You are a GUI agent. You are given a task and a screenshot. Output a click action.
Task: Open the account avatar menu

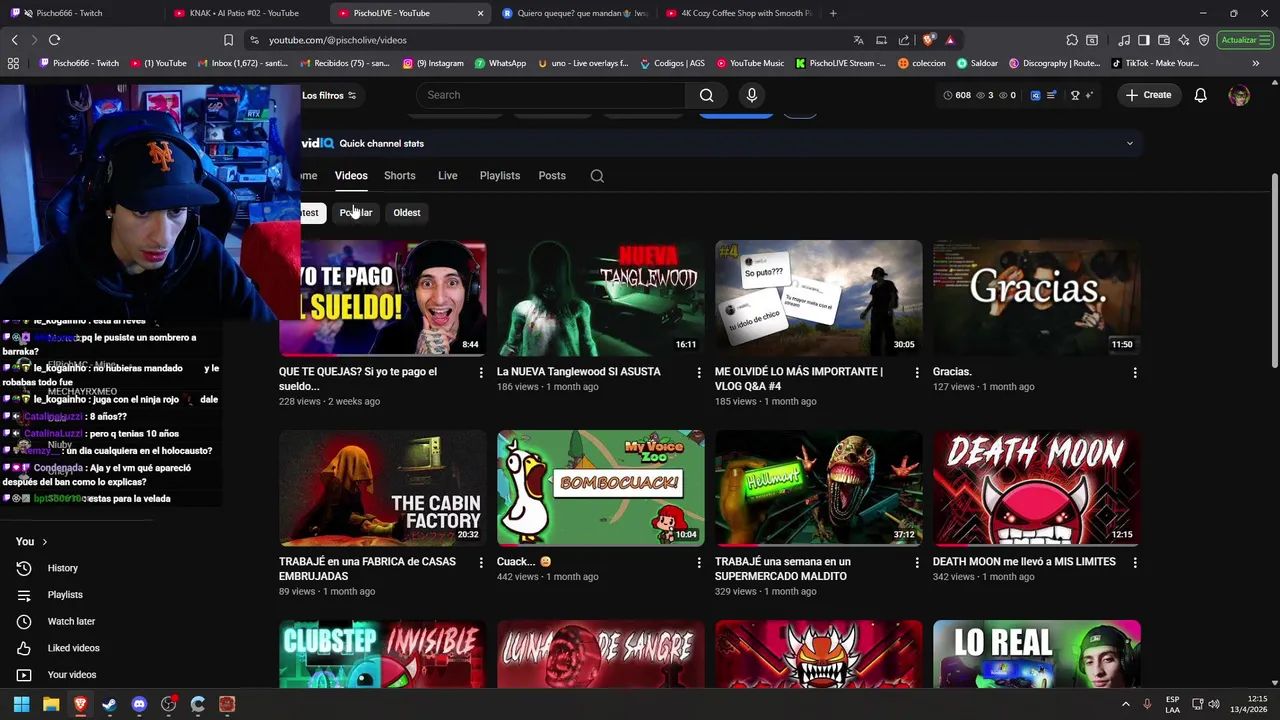pos(1239,95)
